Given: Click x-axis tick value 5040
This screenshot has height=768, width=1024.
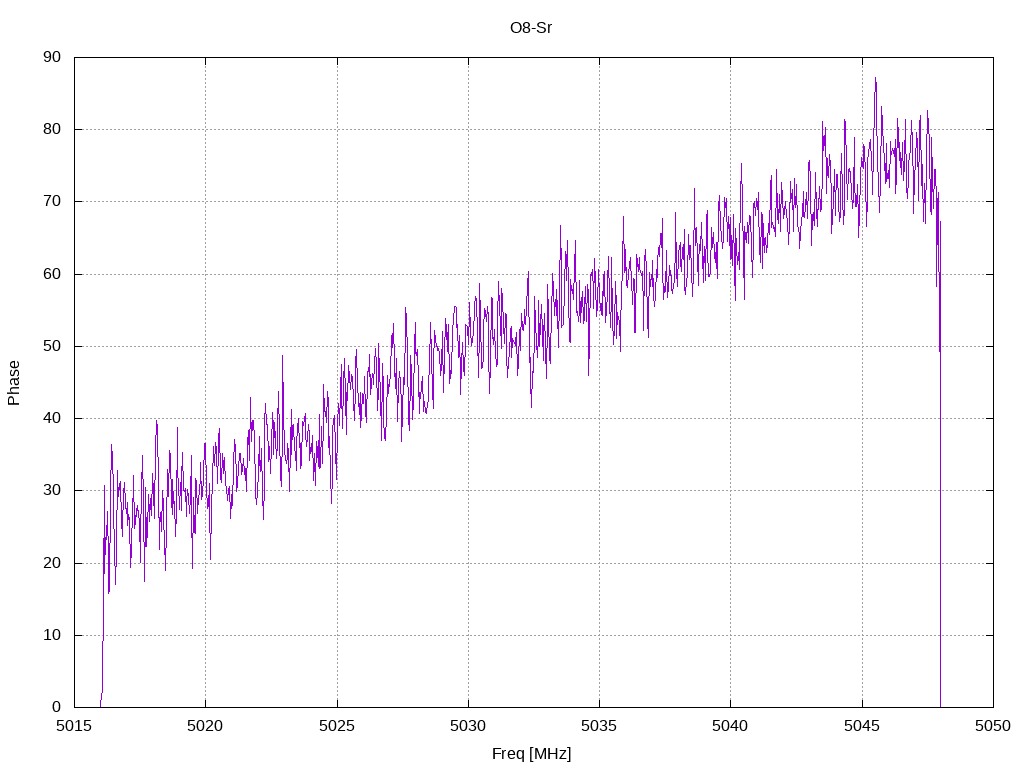Looking at the screenshot, I should (x=730, y=726).
